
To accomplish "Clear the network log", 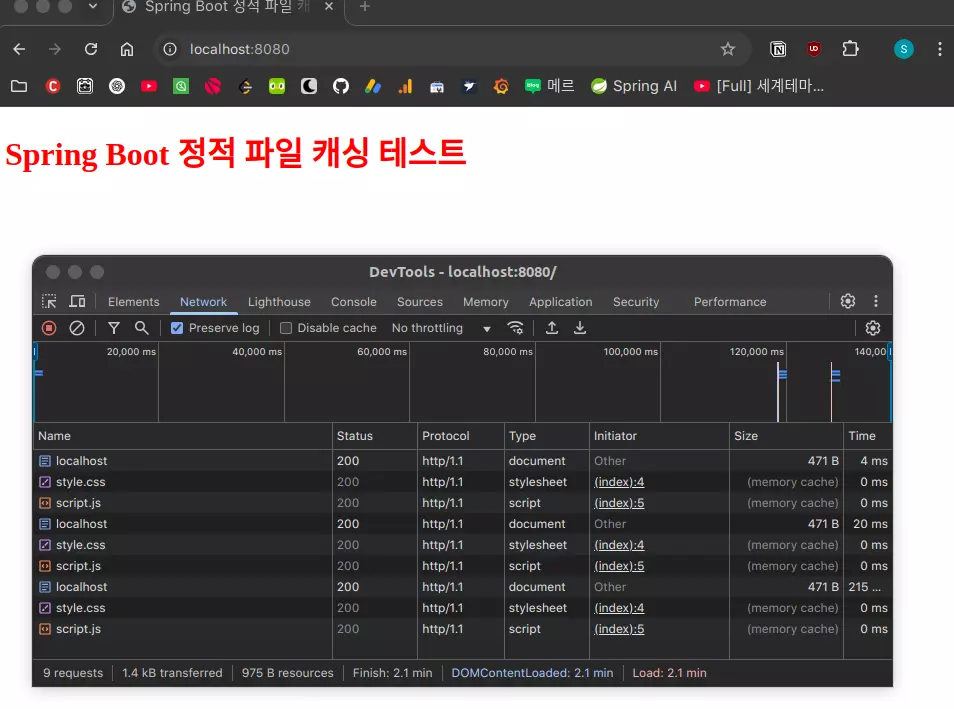I will [77, 328].
